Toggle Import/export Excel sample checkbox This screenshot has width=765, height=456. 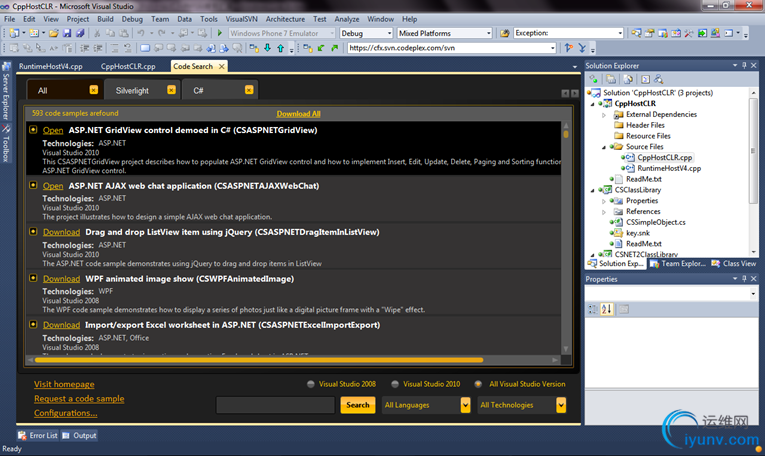tap(33, 324)
